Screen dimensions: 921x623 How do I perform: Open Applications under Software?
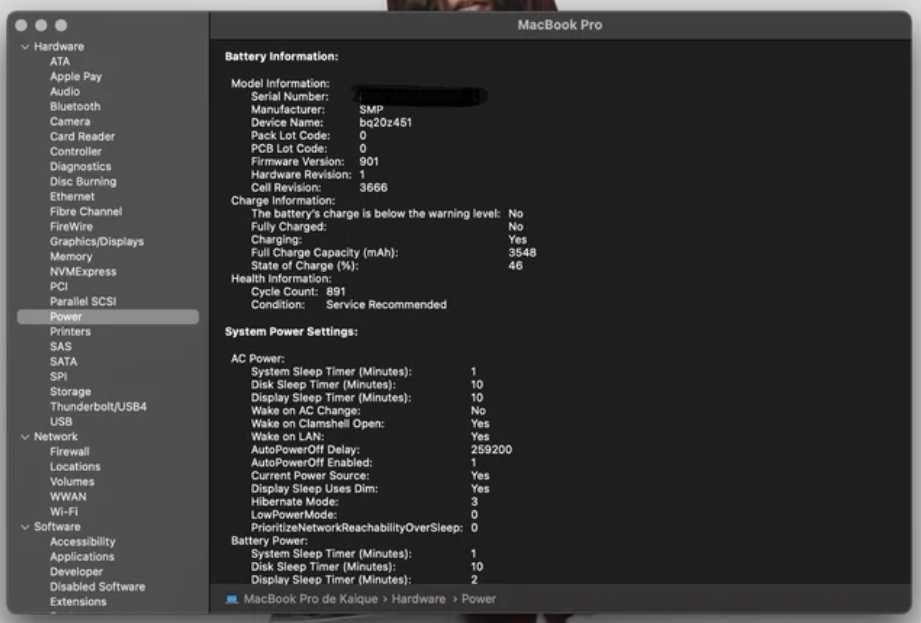(x=82, y=557)
